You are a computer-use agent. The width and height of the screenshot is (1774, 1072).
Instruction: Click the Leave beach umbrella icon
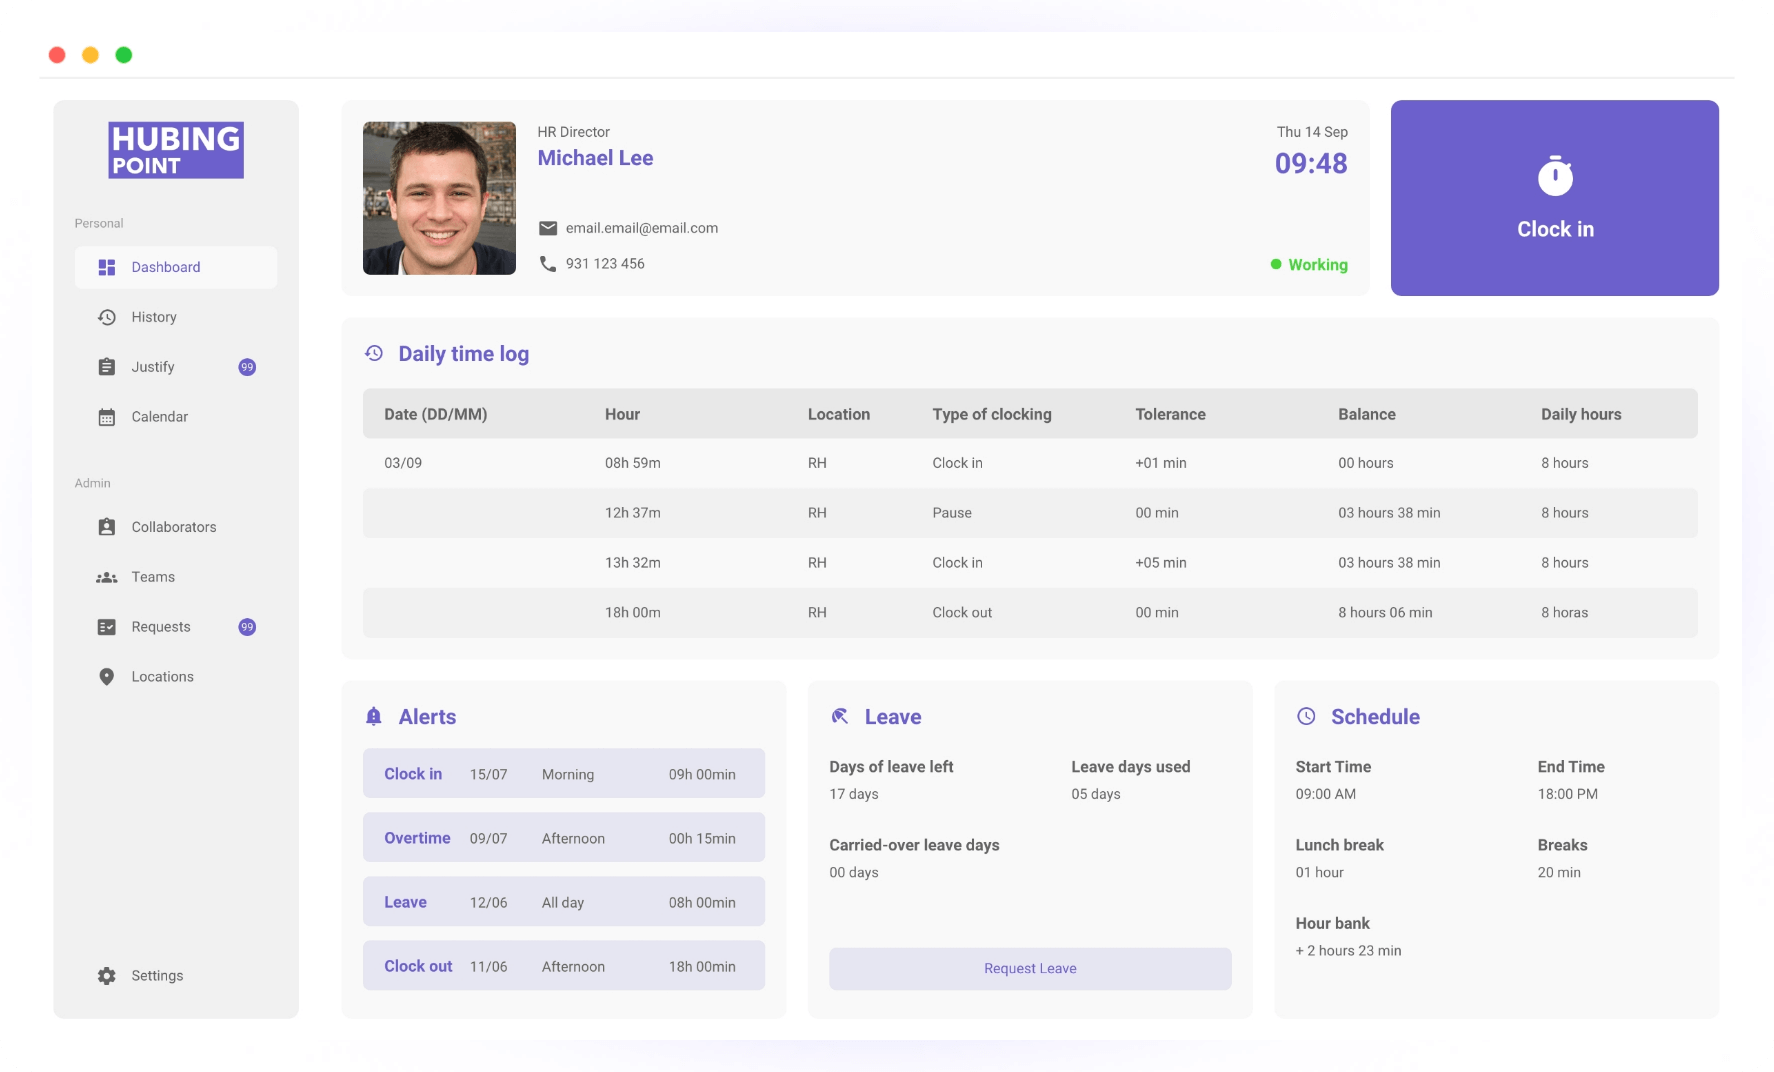pyautogui.click(x=840, y=716)
